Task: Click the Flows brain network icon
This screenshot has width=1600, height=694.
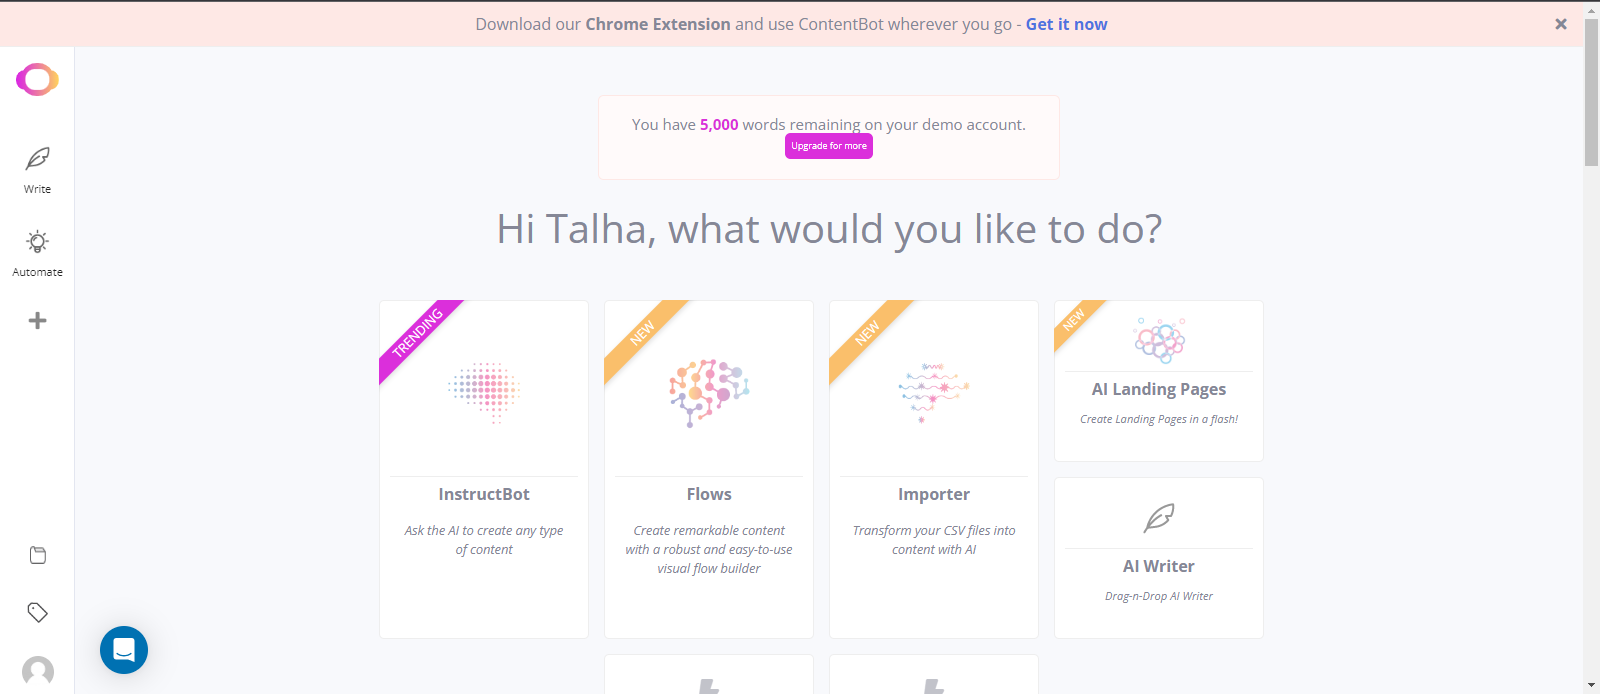Action: coord(709,392)
